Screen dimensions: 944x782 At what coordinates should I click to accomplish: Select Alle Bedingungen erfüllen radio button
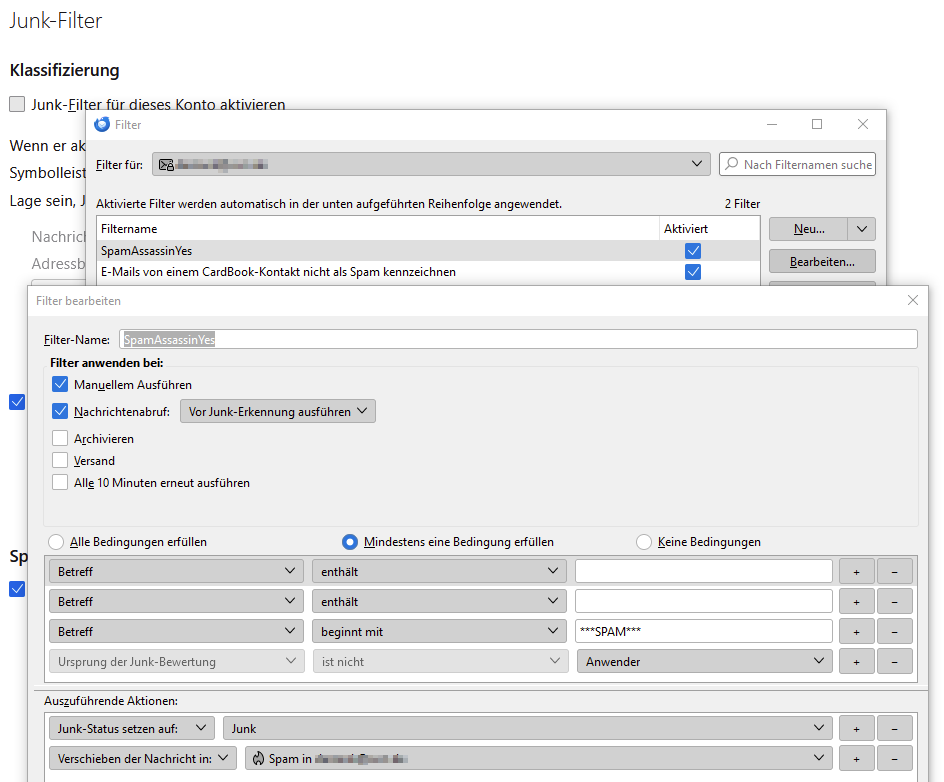[57, 542]
